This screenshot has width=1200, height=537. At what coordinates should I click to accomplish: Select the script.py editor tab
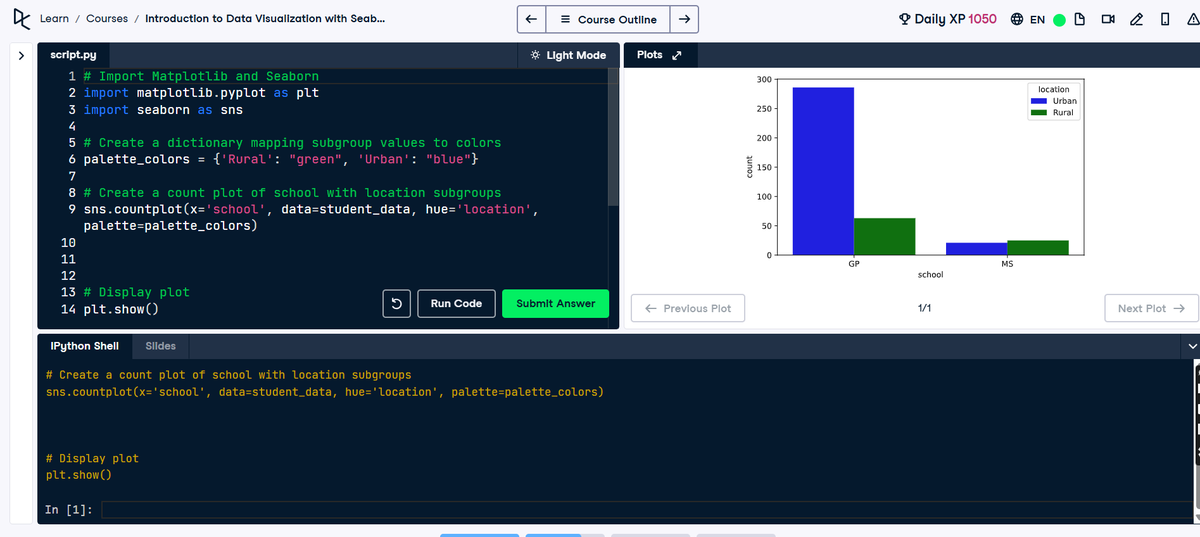click(74, 55)
